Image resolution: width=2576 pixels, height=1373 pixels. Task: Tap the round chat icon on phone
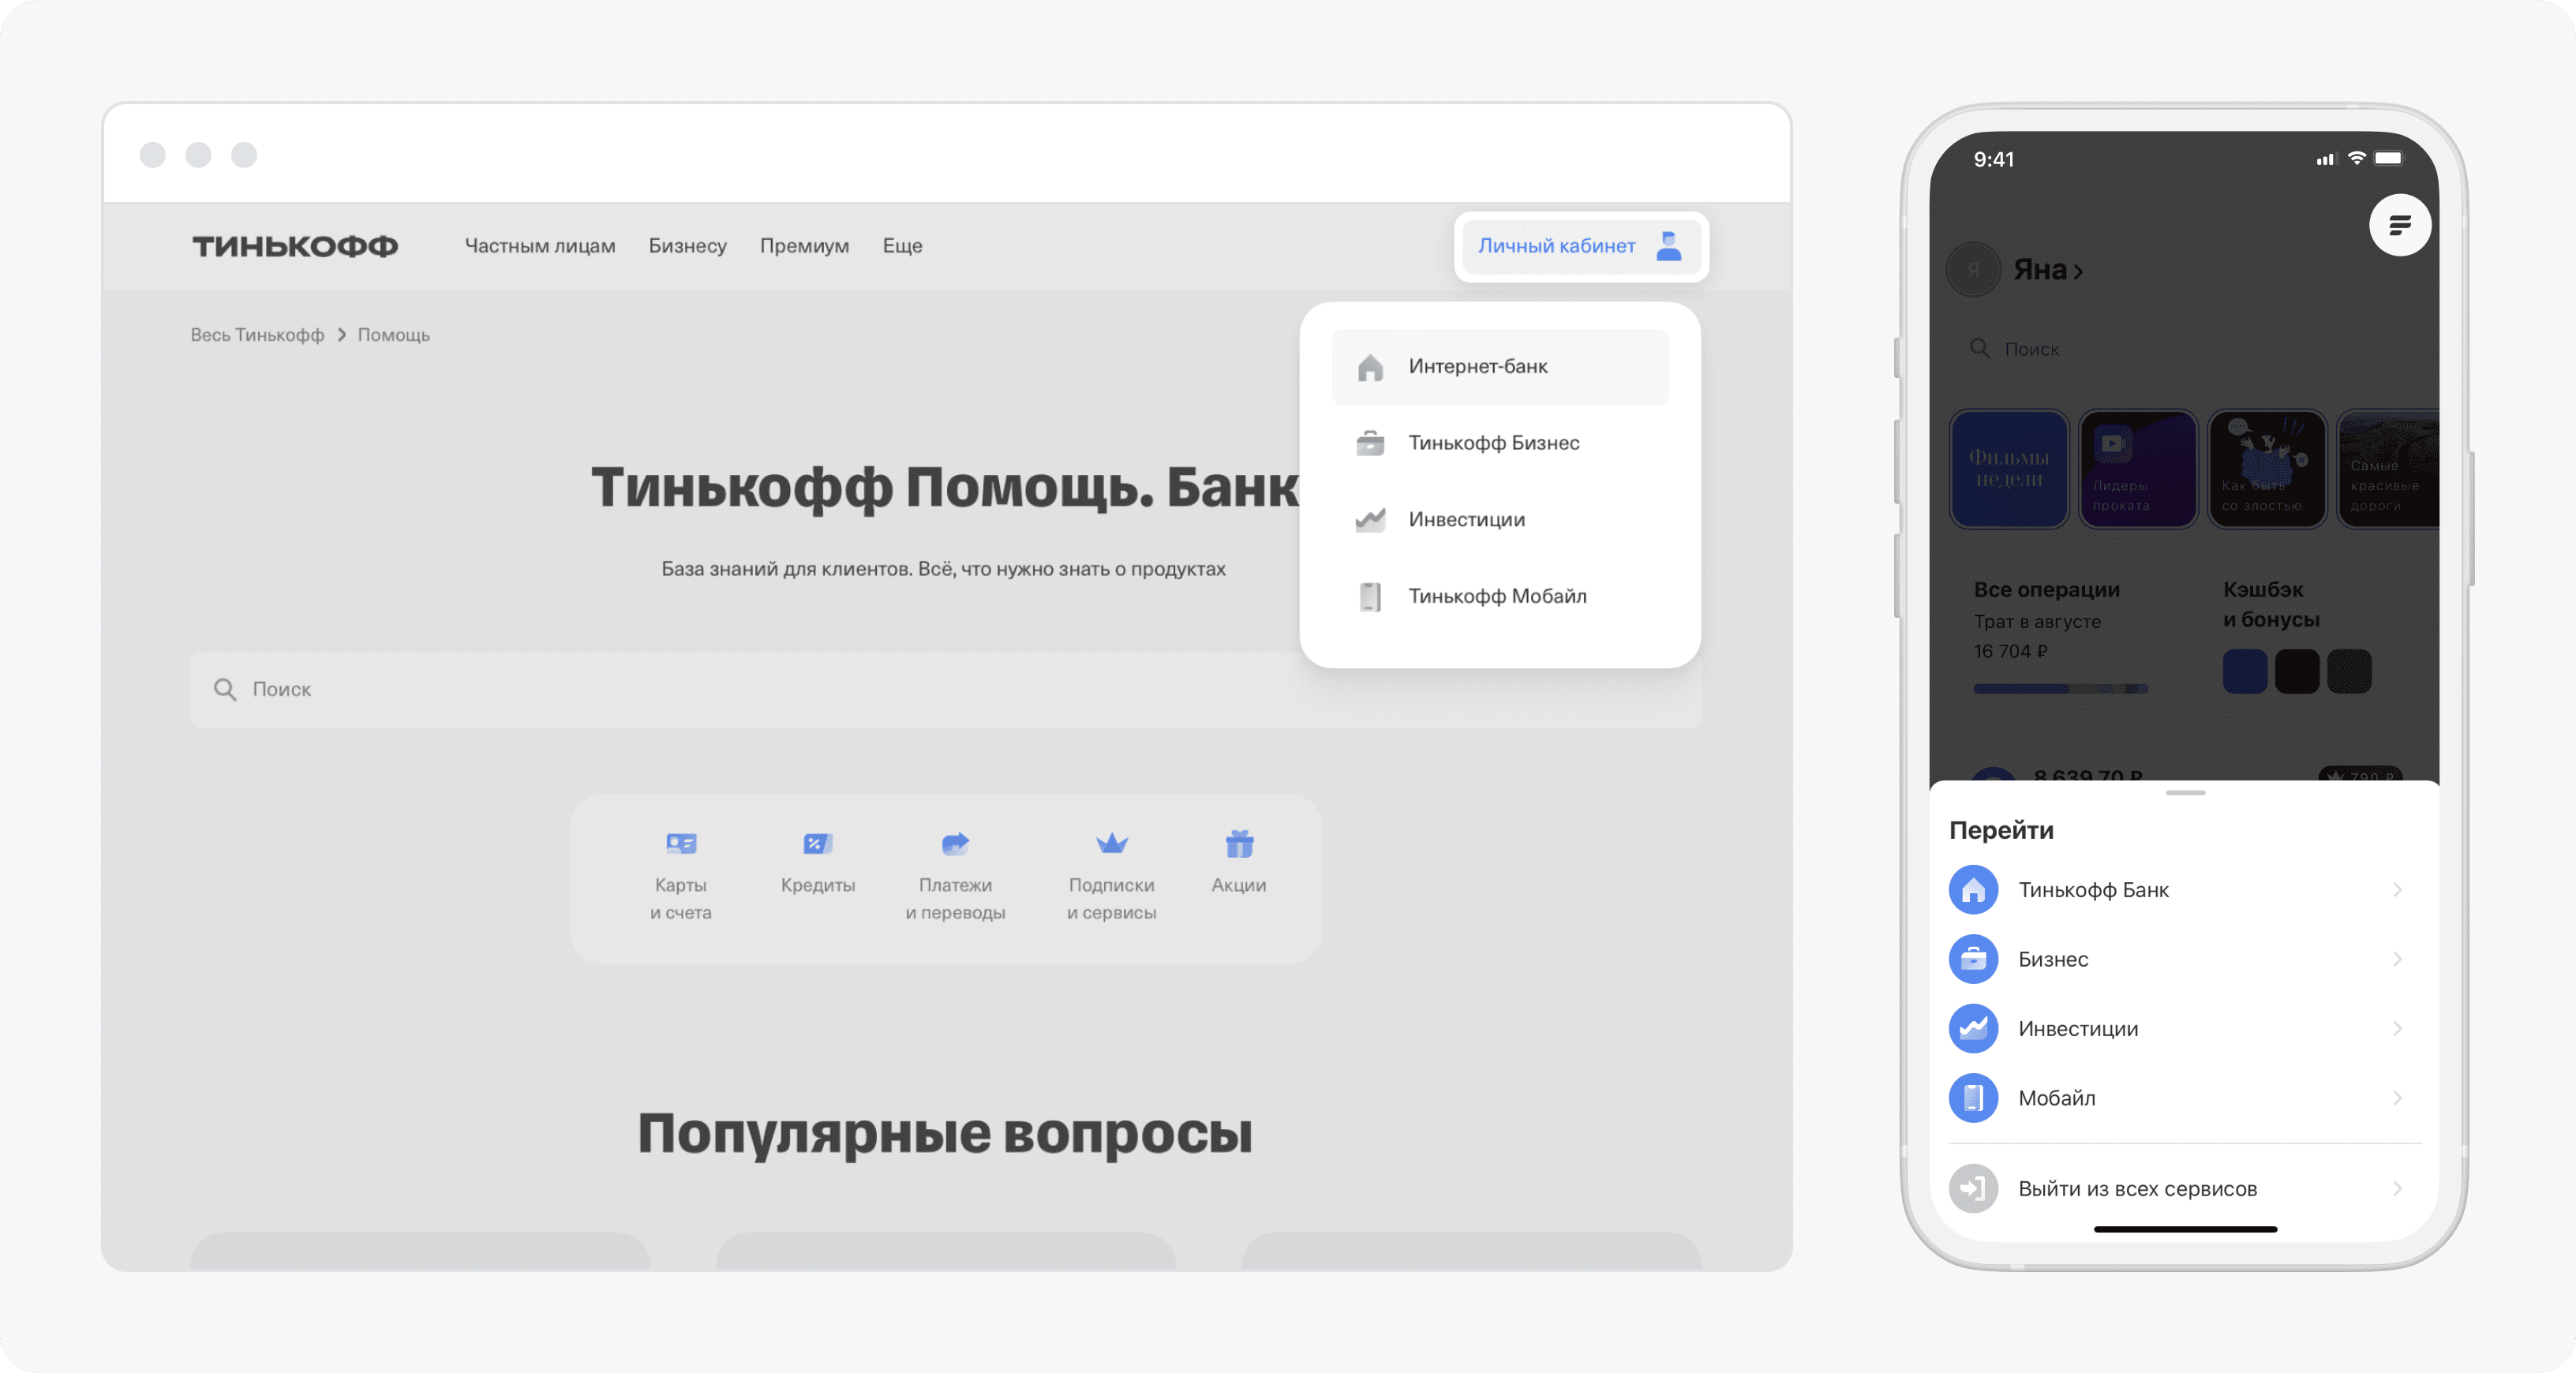2399,225
